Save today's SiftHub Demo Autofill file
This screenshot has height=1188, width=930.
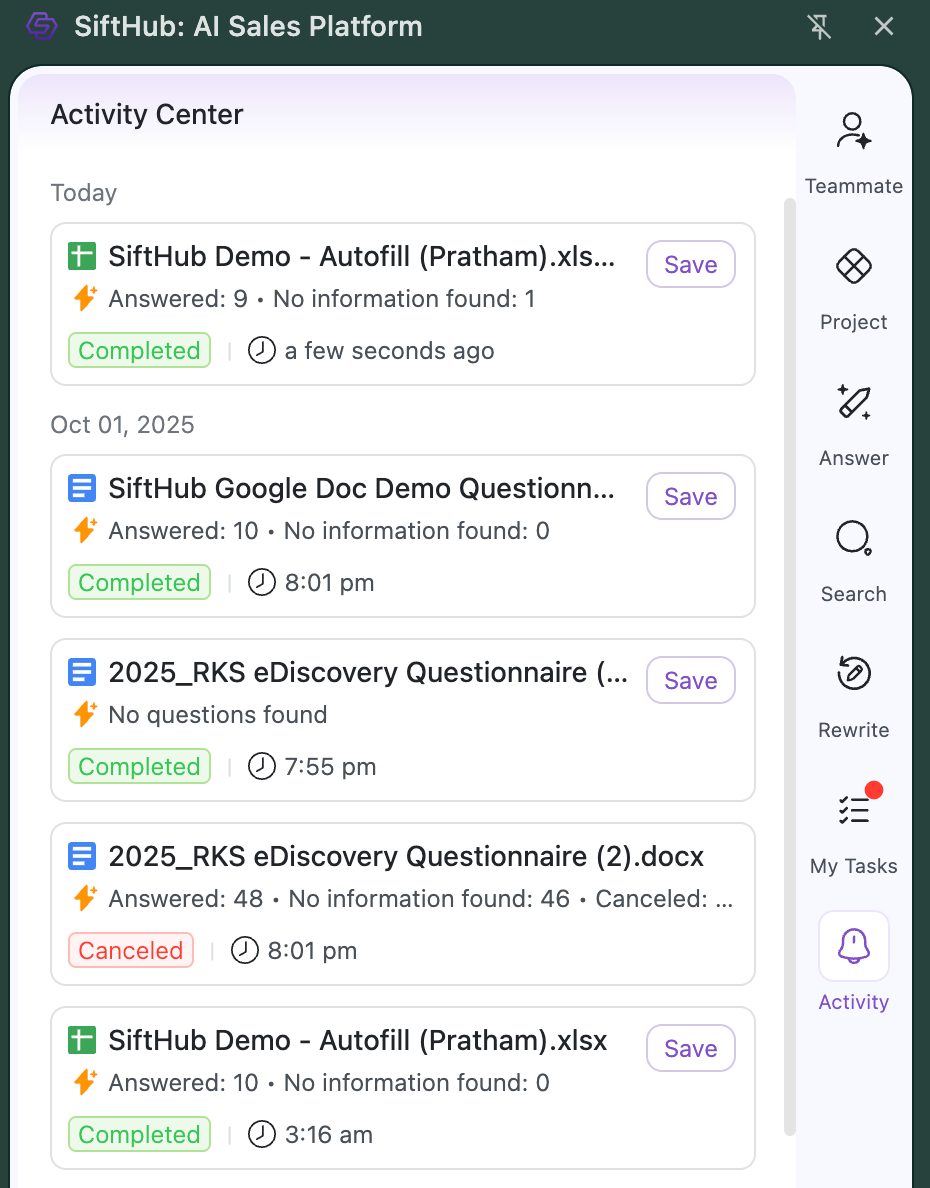690,265
